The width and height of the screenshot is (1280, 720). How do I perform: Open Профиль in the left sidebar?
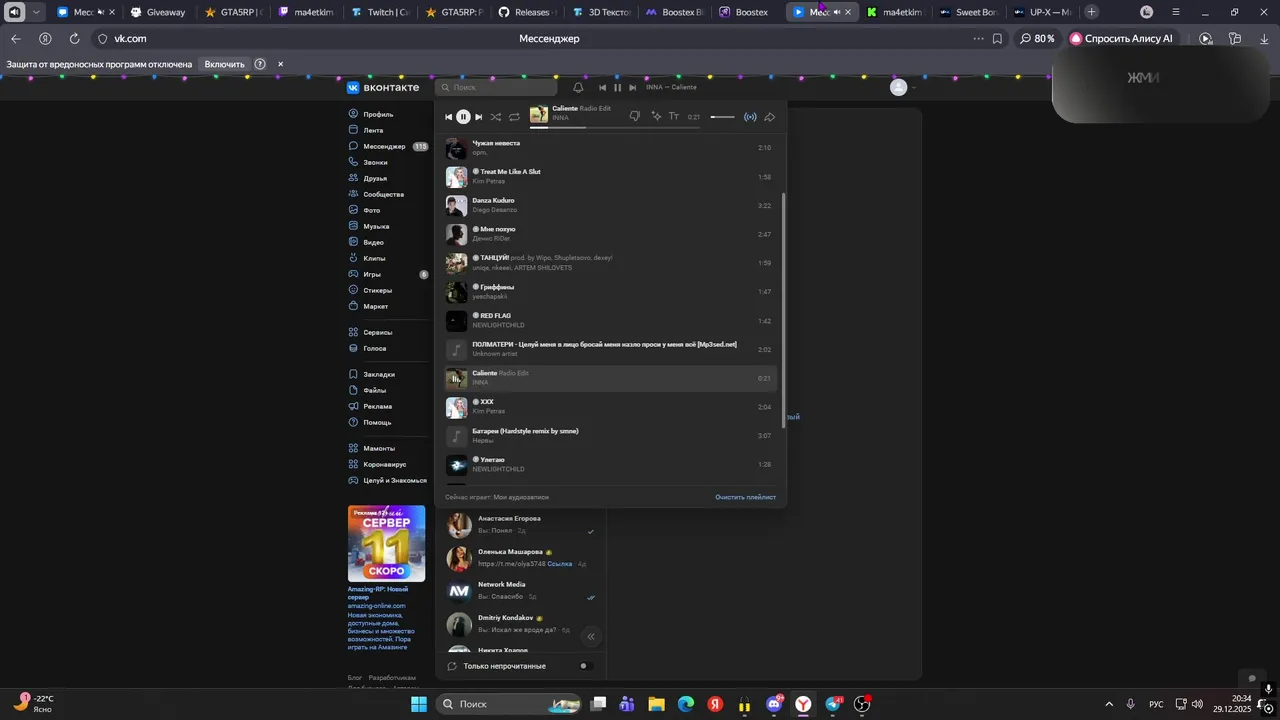tap(378, 114)
